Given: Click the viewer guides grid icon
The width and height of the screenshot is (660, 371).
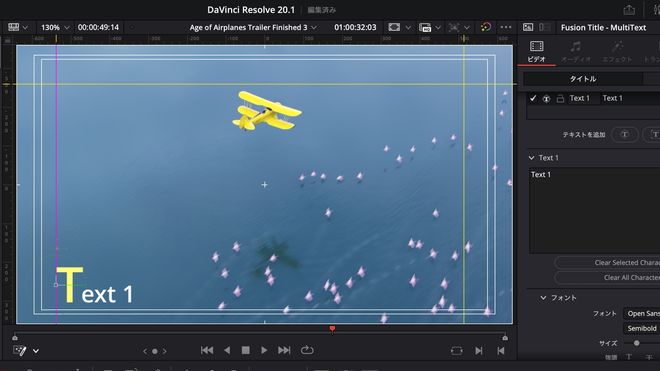Looking at the screenshot, I should [454, 28].
